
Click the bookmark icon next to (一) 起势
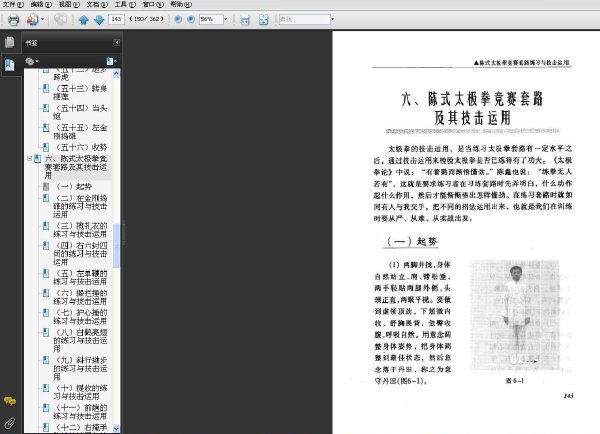tap(46, 186)
